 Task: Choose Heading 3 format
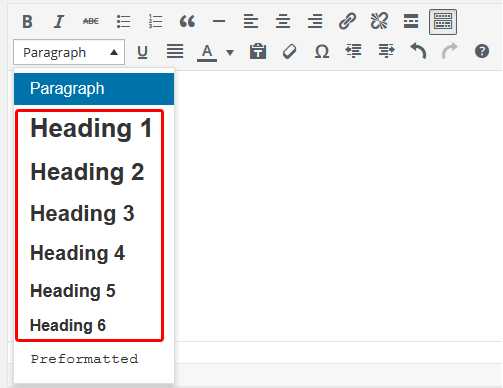[x=82, y=213]
